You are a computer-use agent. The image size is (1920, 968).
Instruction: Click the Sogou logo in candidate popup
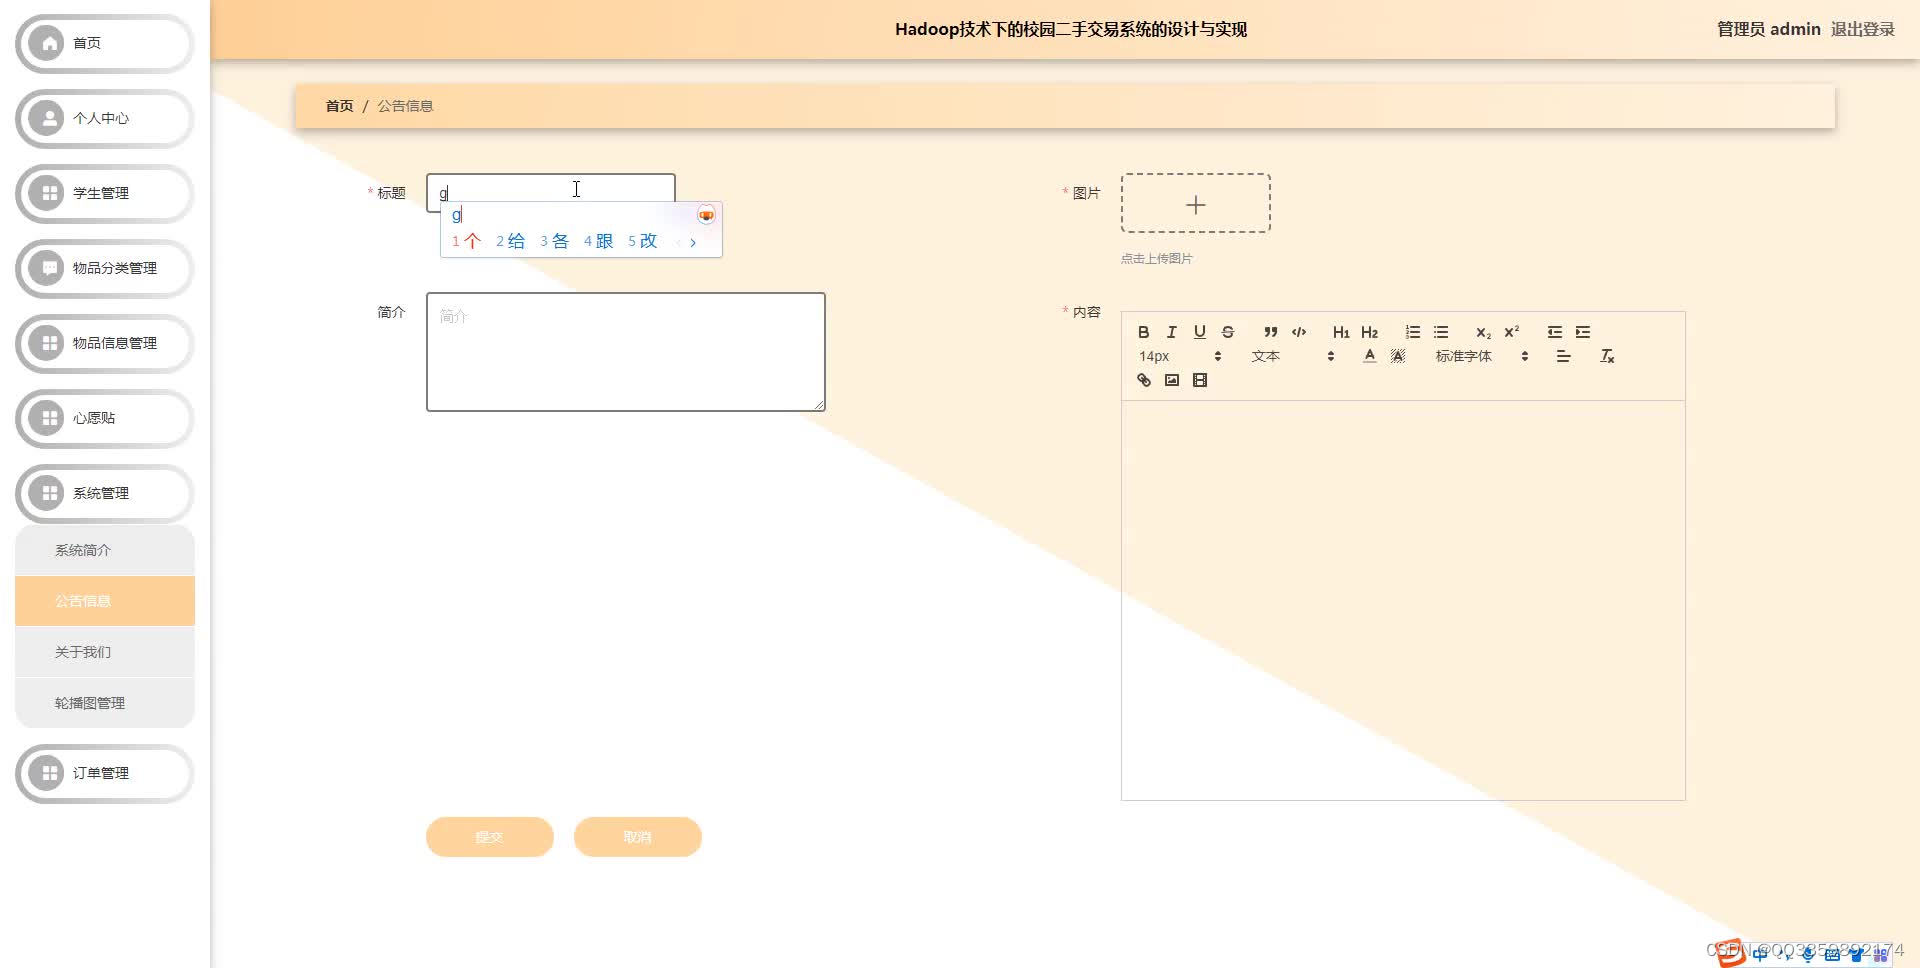tap(706, 215)
